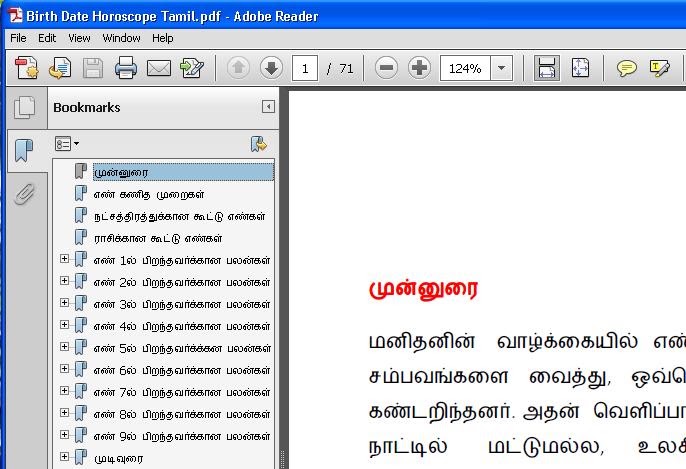Image resolution: width=686 pixels, height=469 pixels.
Task: Click the Create PDF toolbar icon
Action: coord(27,68)
